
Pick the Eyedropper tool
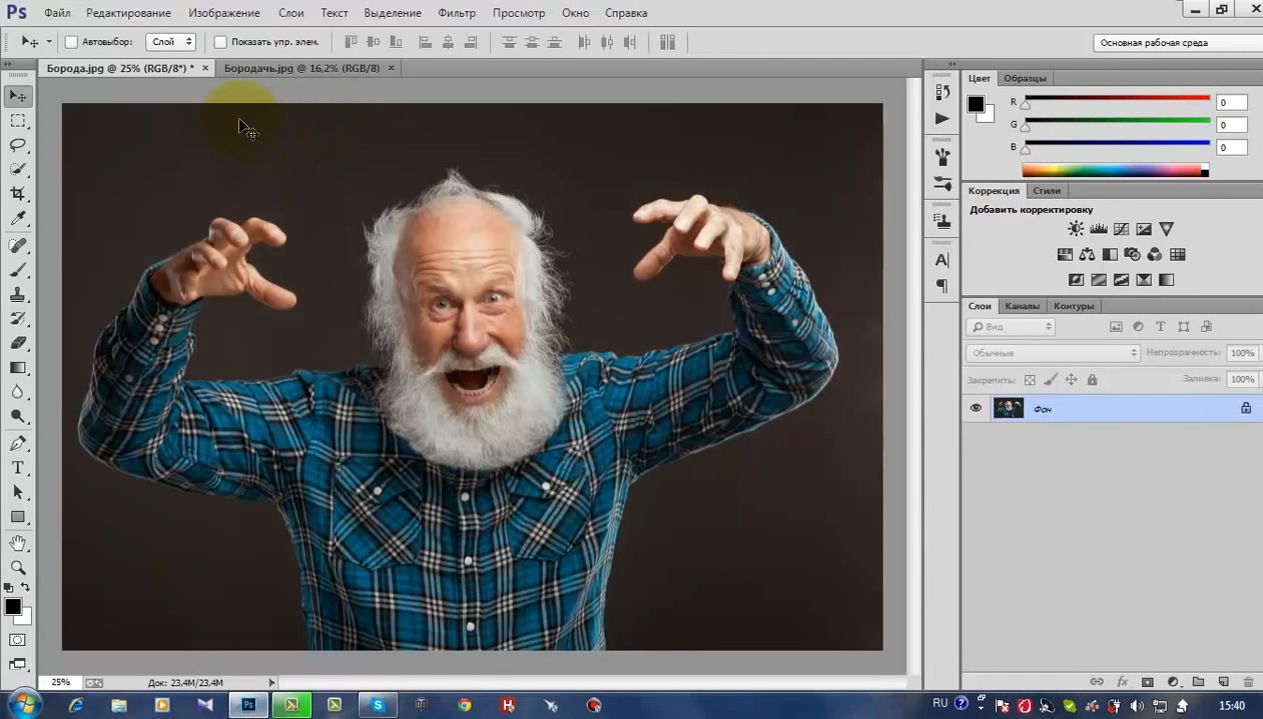(18, 219)
